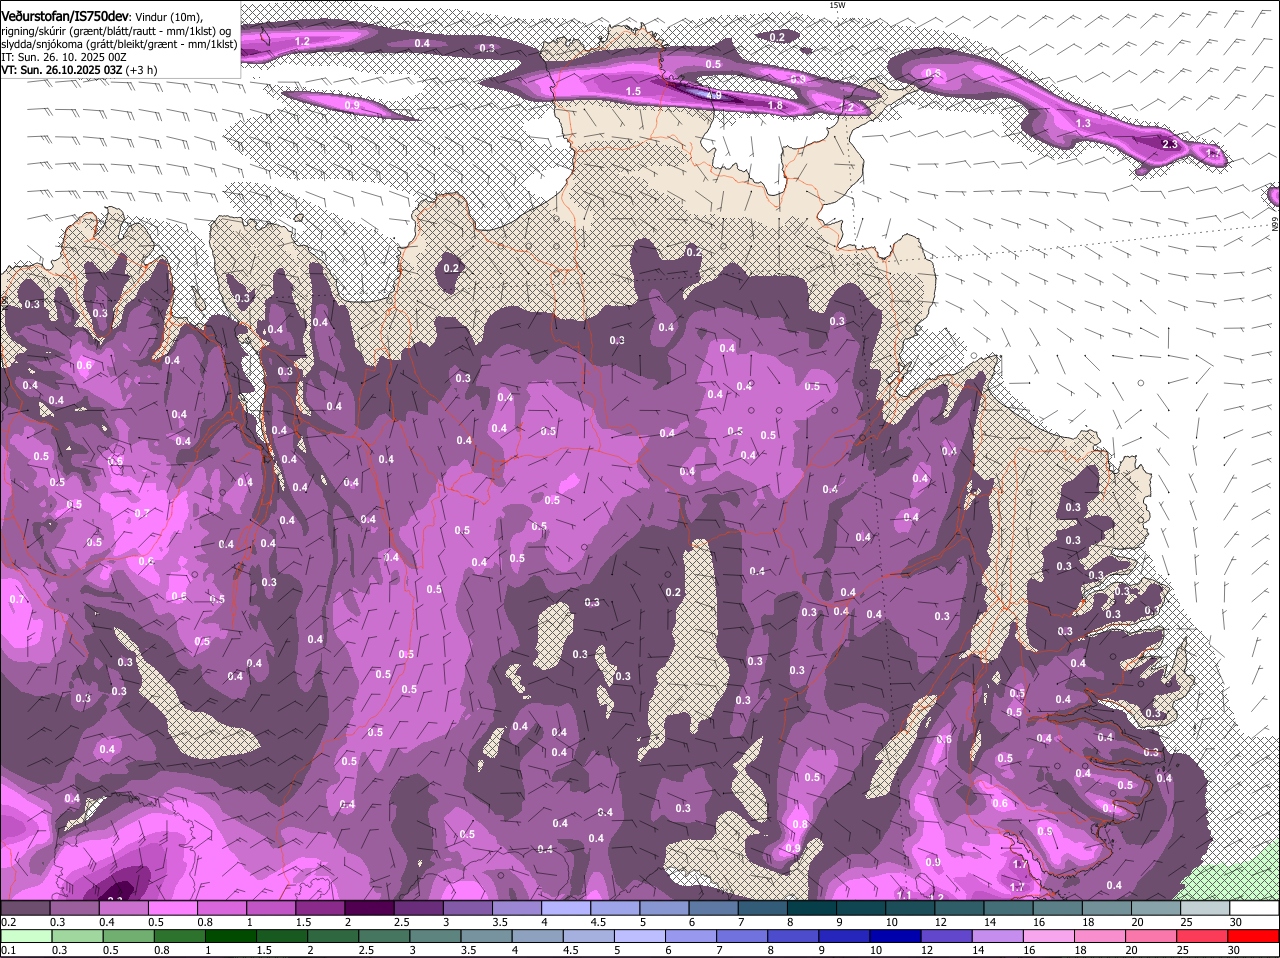Click the bright red lower swatch after 30
1280x958 pixels.
(x=1255, y=936)
